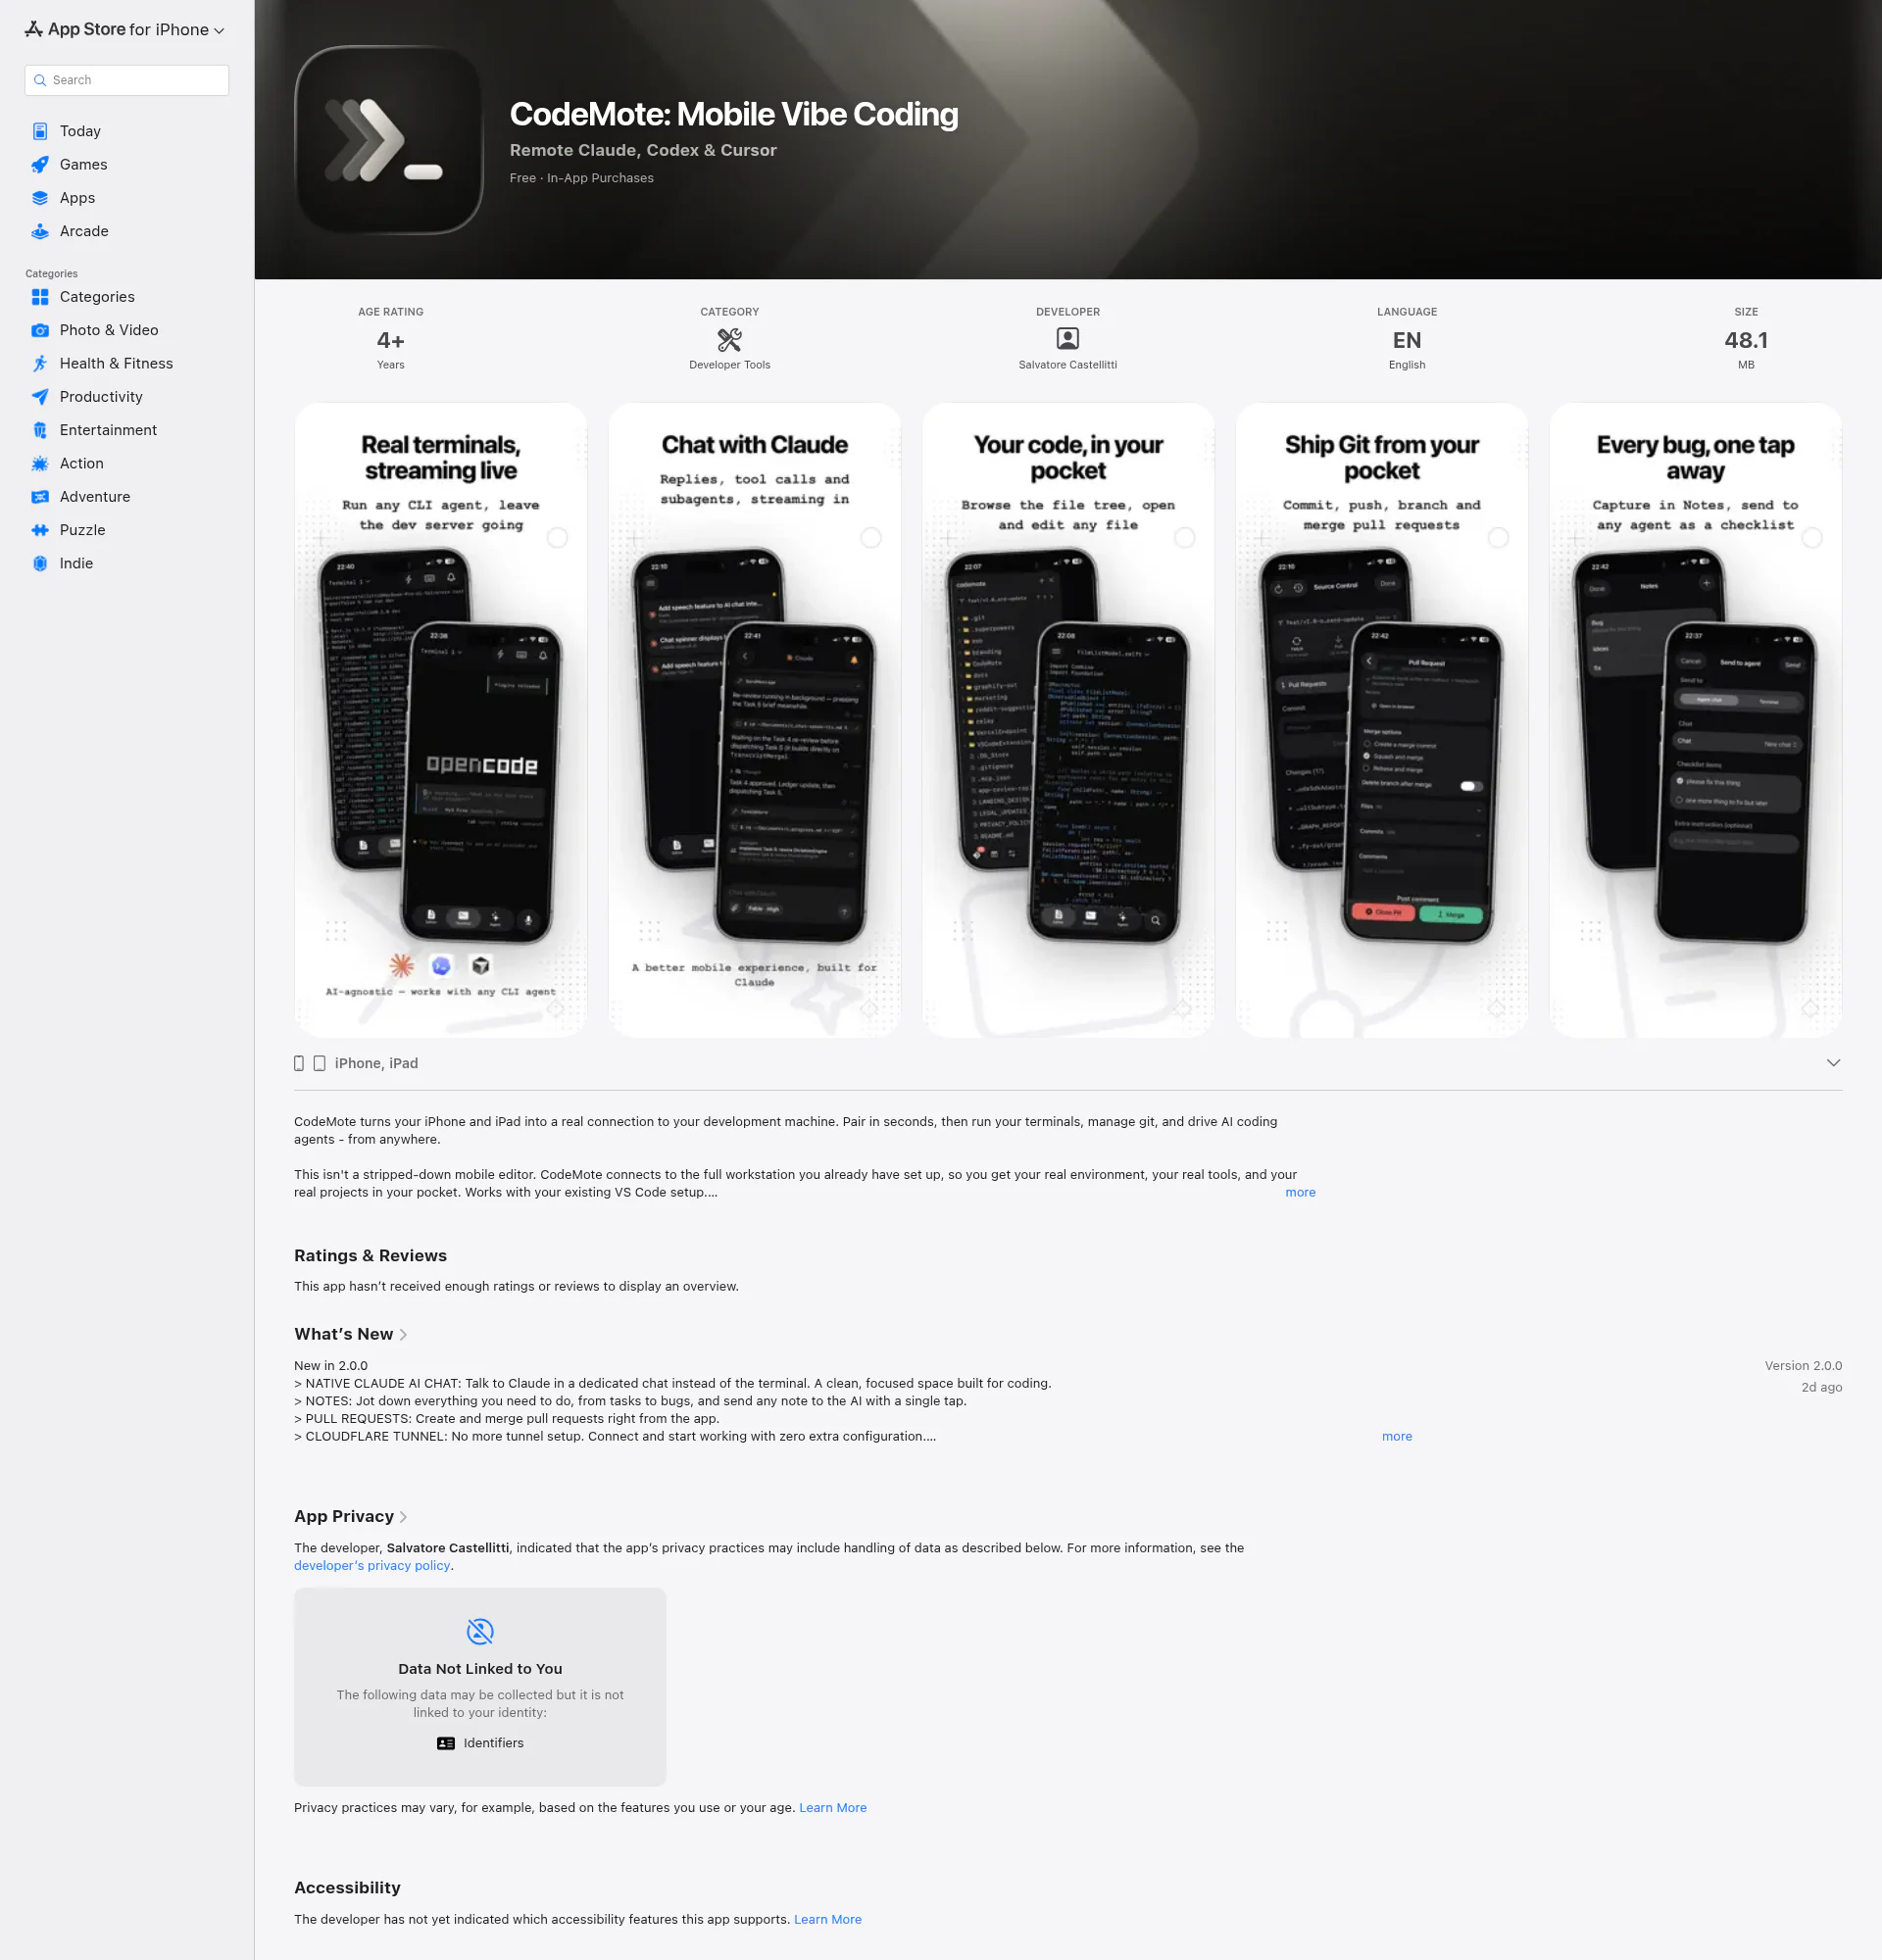Open the Action category icon
Screen dimensions: 1882x1960
(x=40, y=463)
